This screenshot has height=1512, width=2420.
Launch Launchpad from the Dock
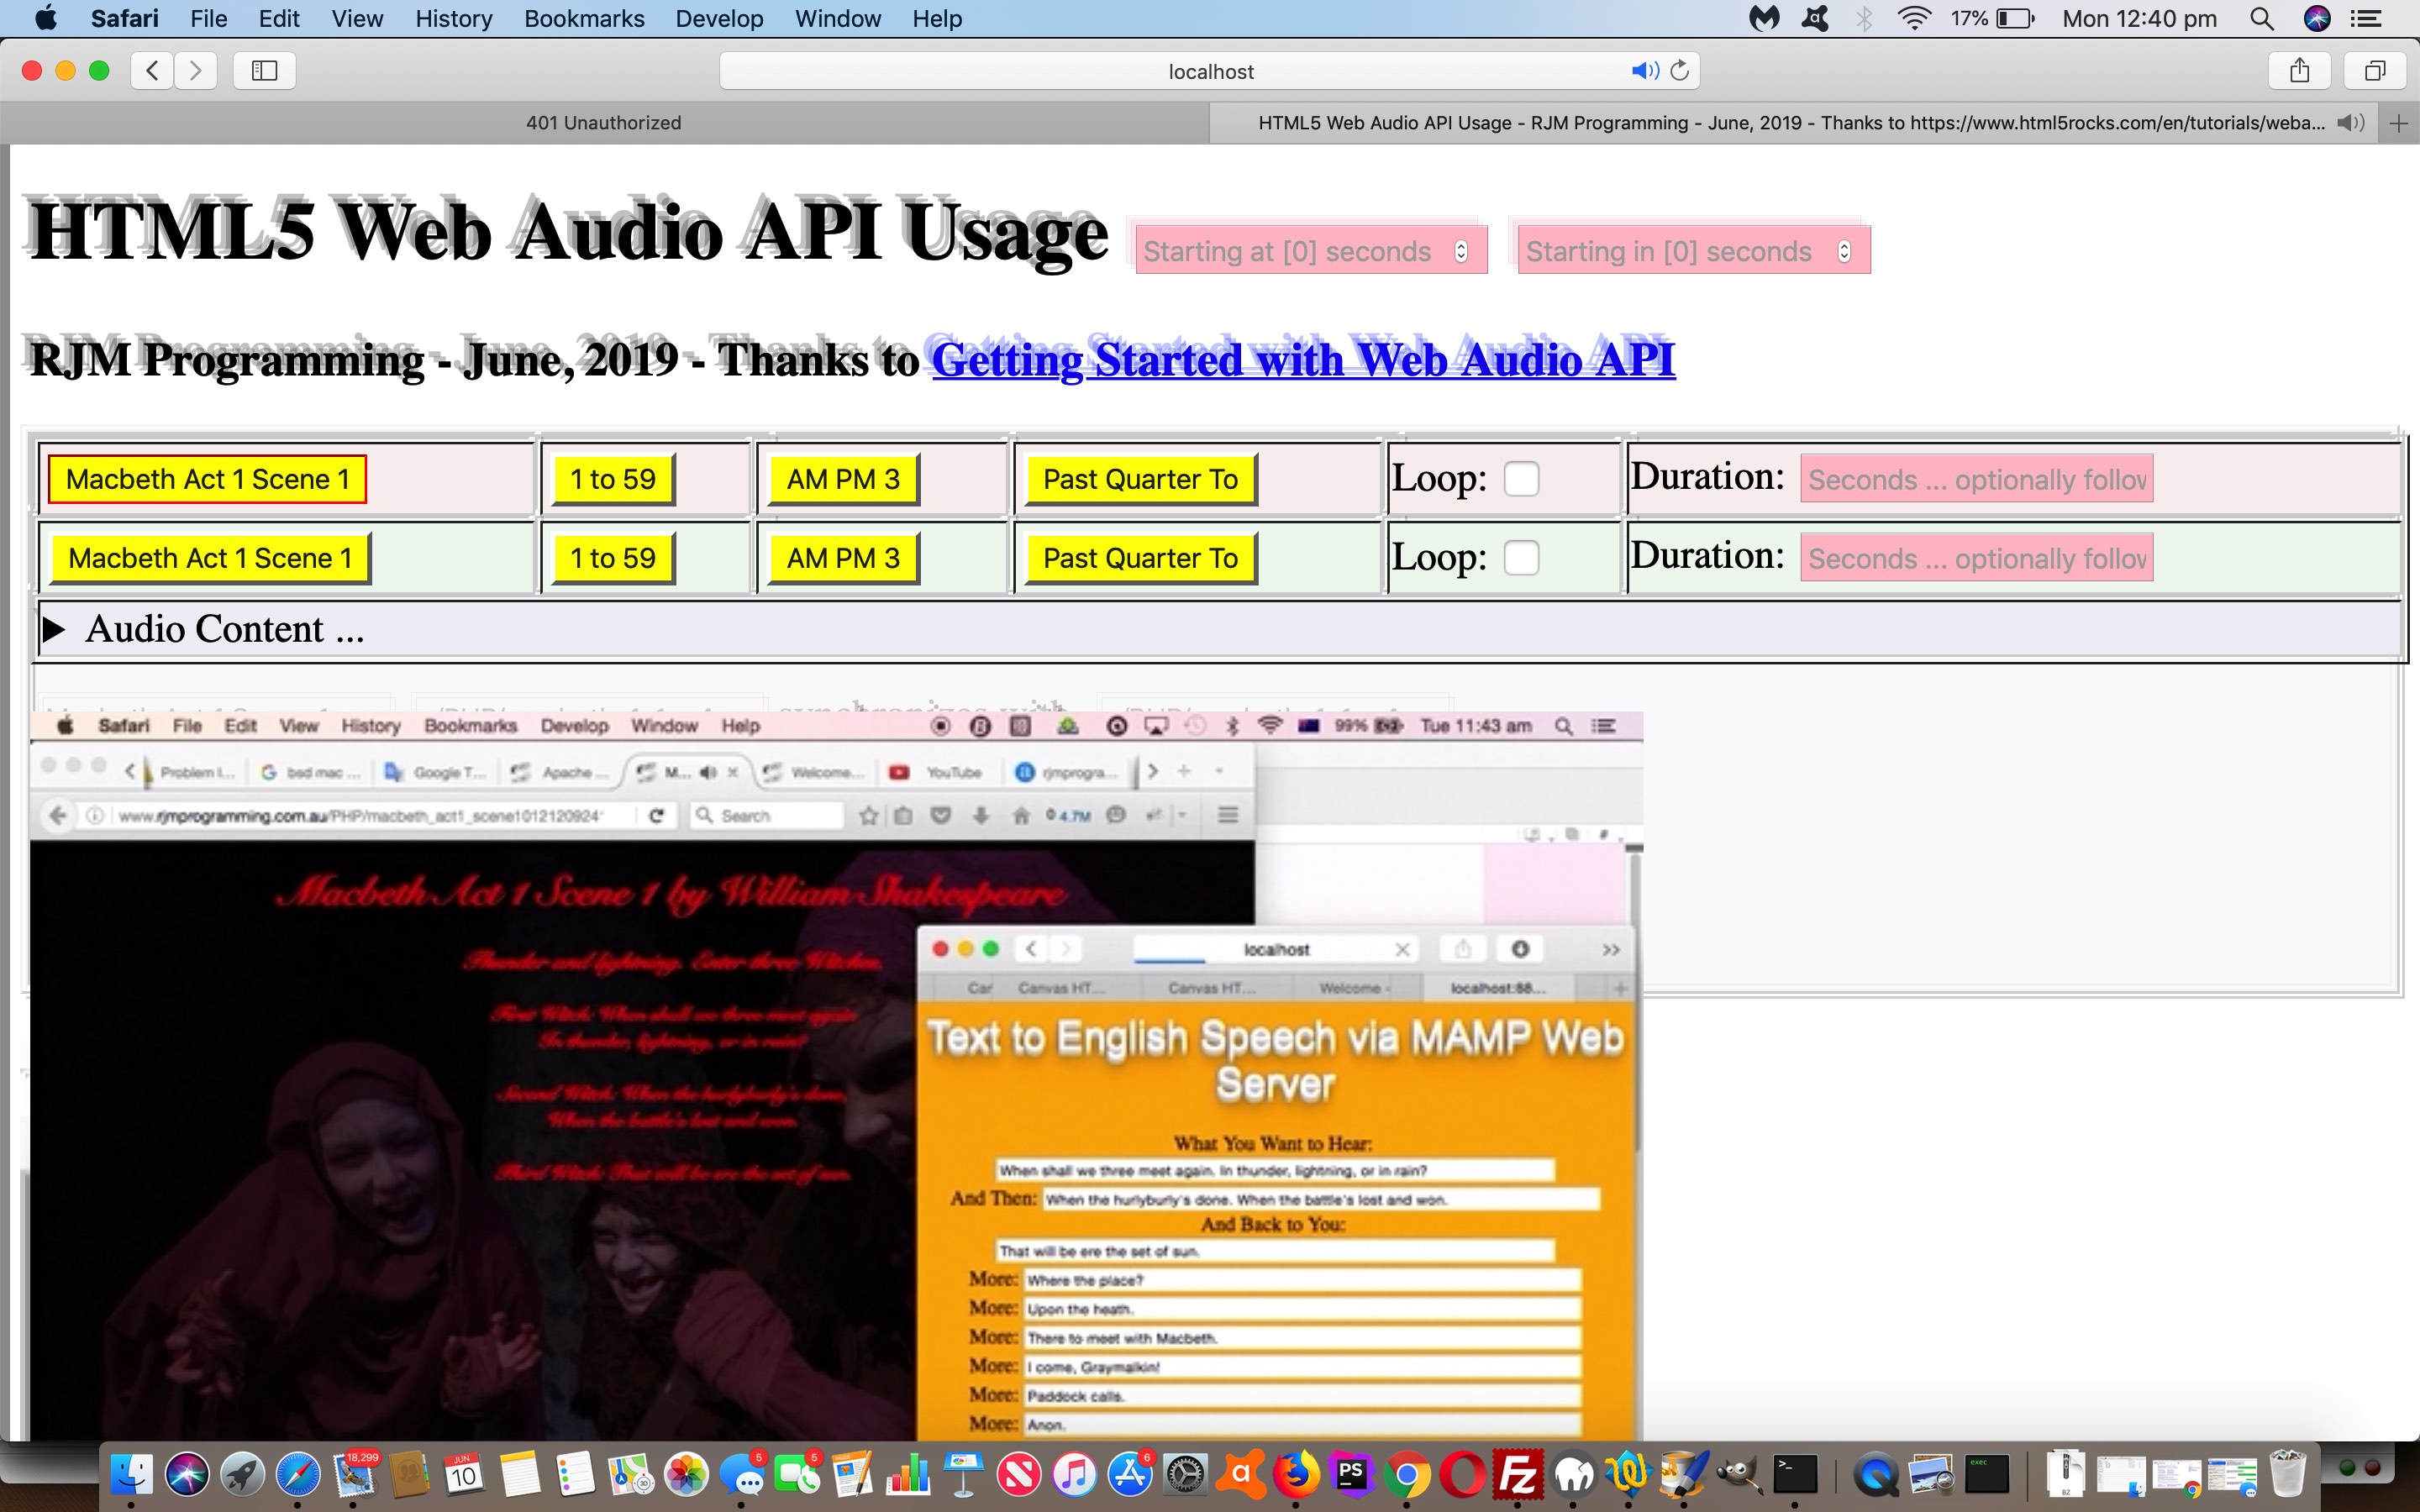coord(242,1474)
